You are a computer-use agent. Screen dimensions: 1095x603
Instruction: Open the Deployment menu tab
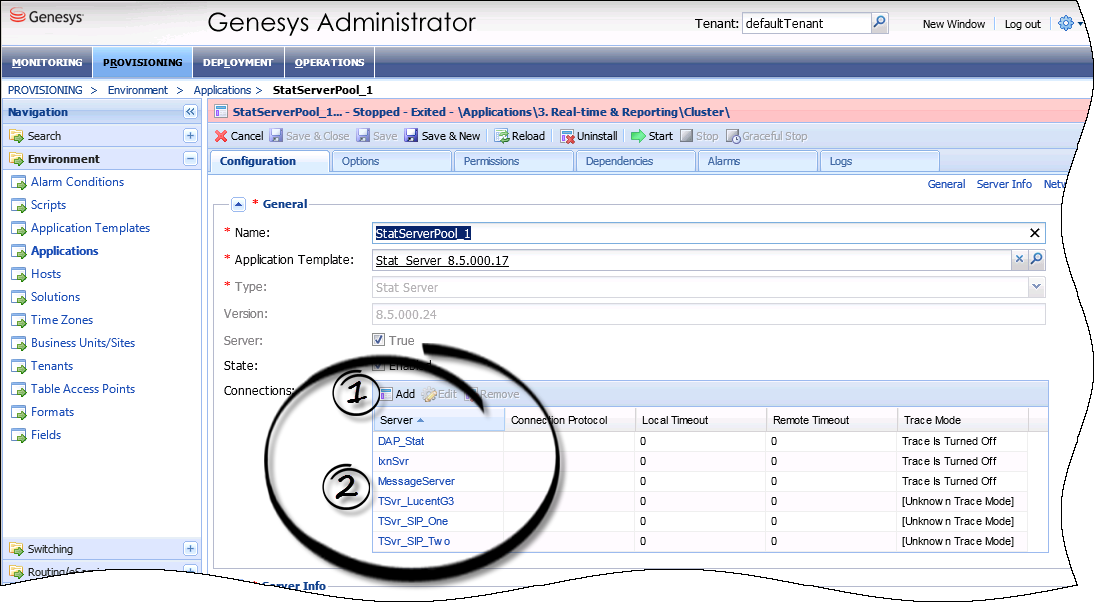[x=238, y=62]
